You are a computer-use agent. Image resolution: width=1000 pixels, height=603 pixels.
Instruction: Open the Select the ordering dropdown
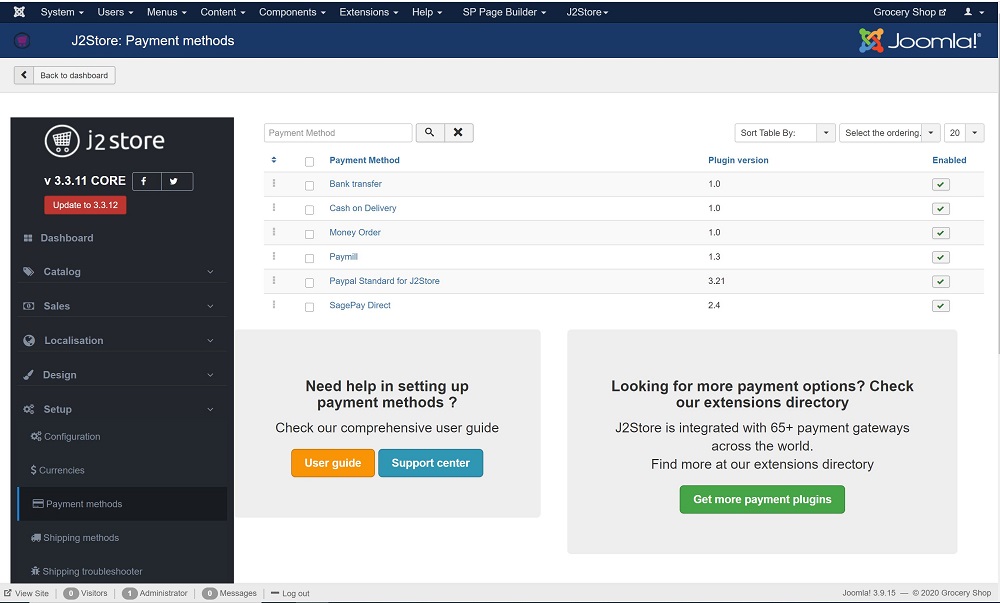point(890,133)
